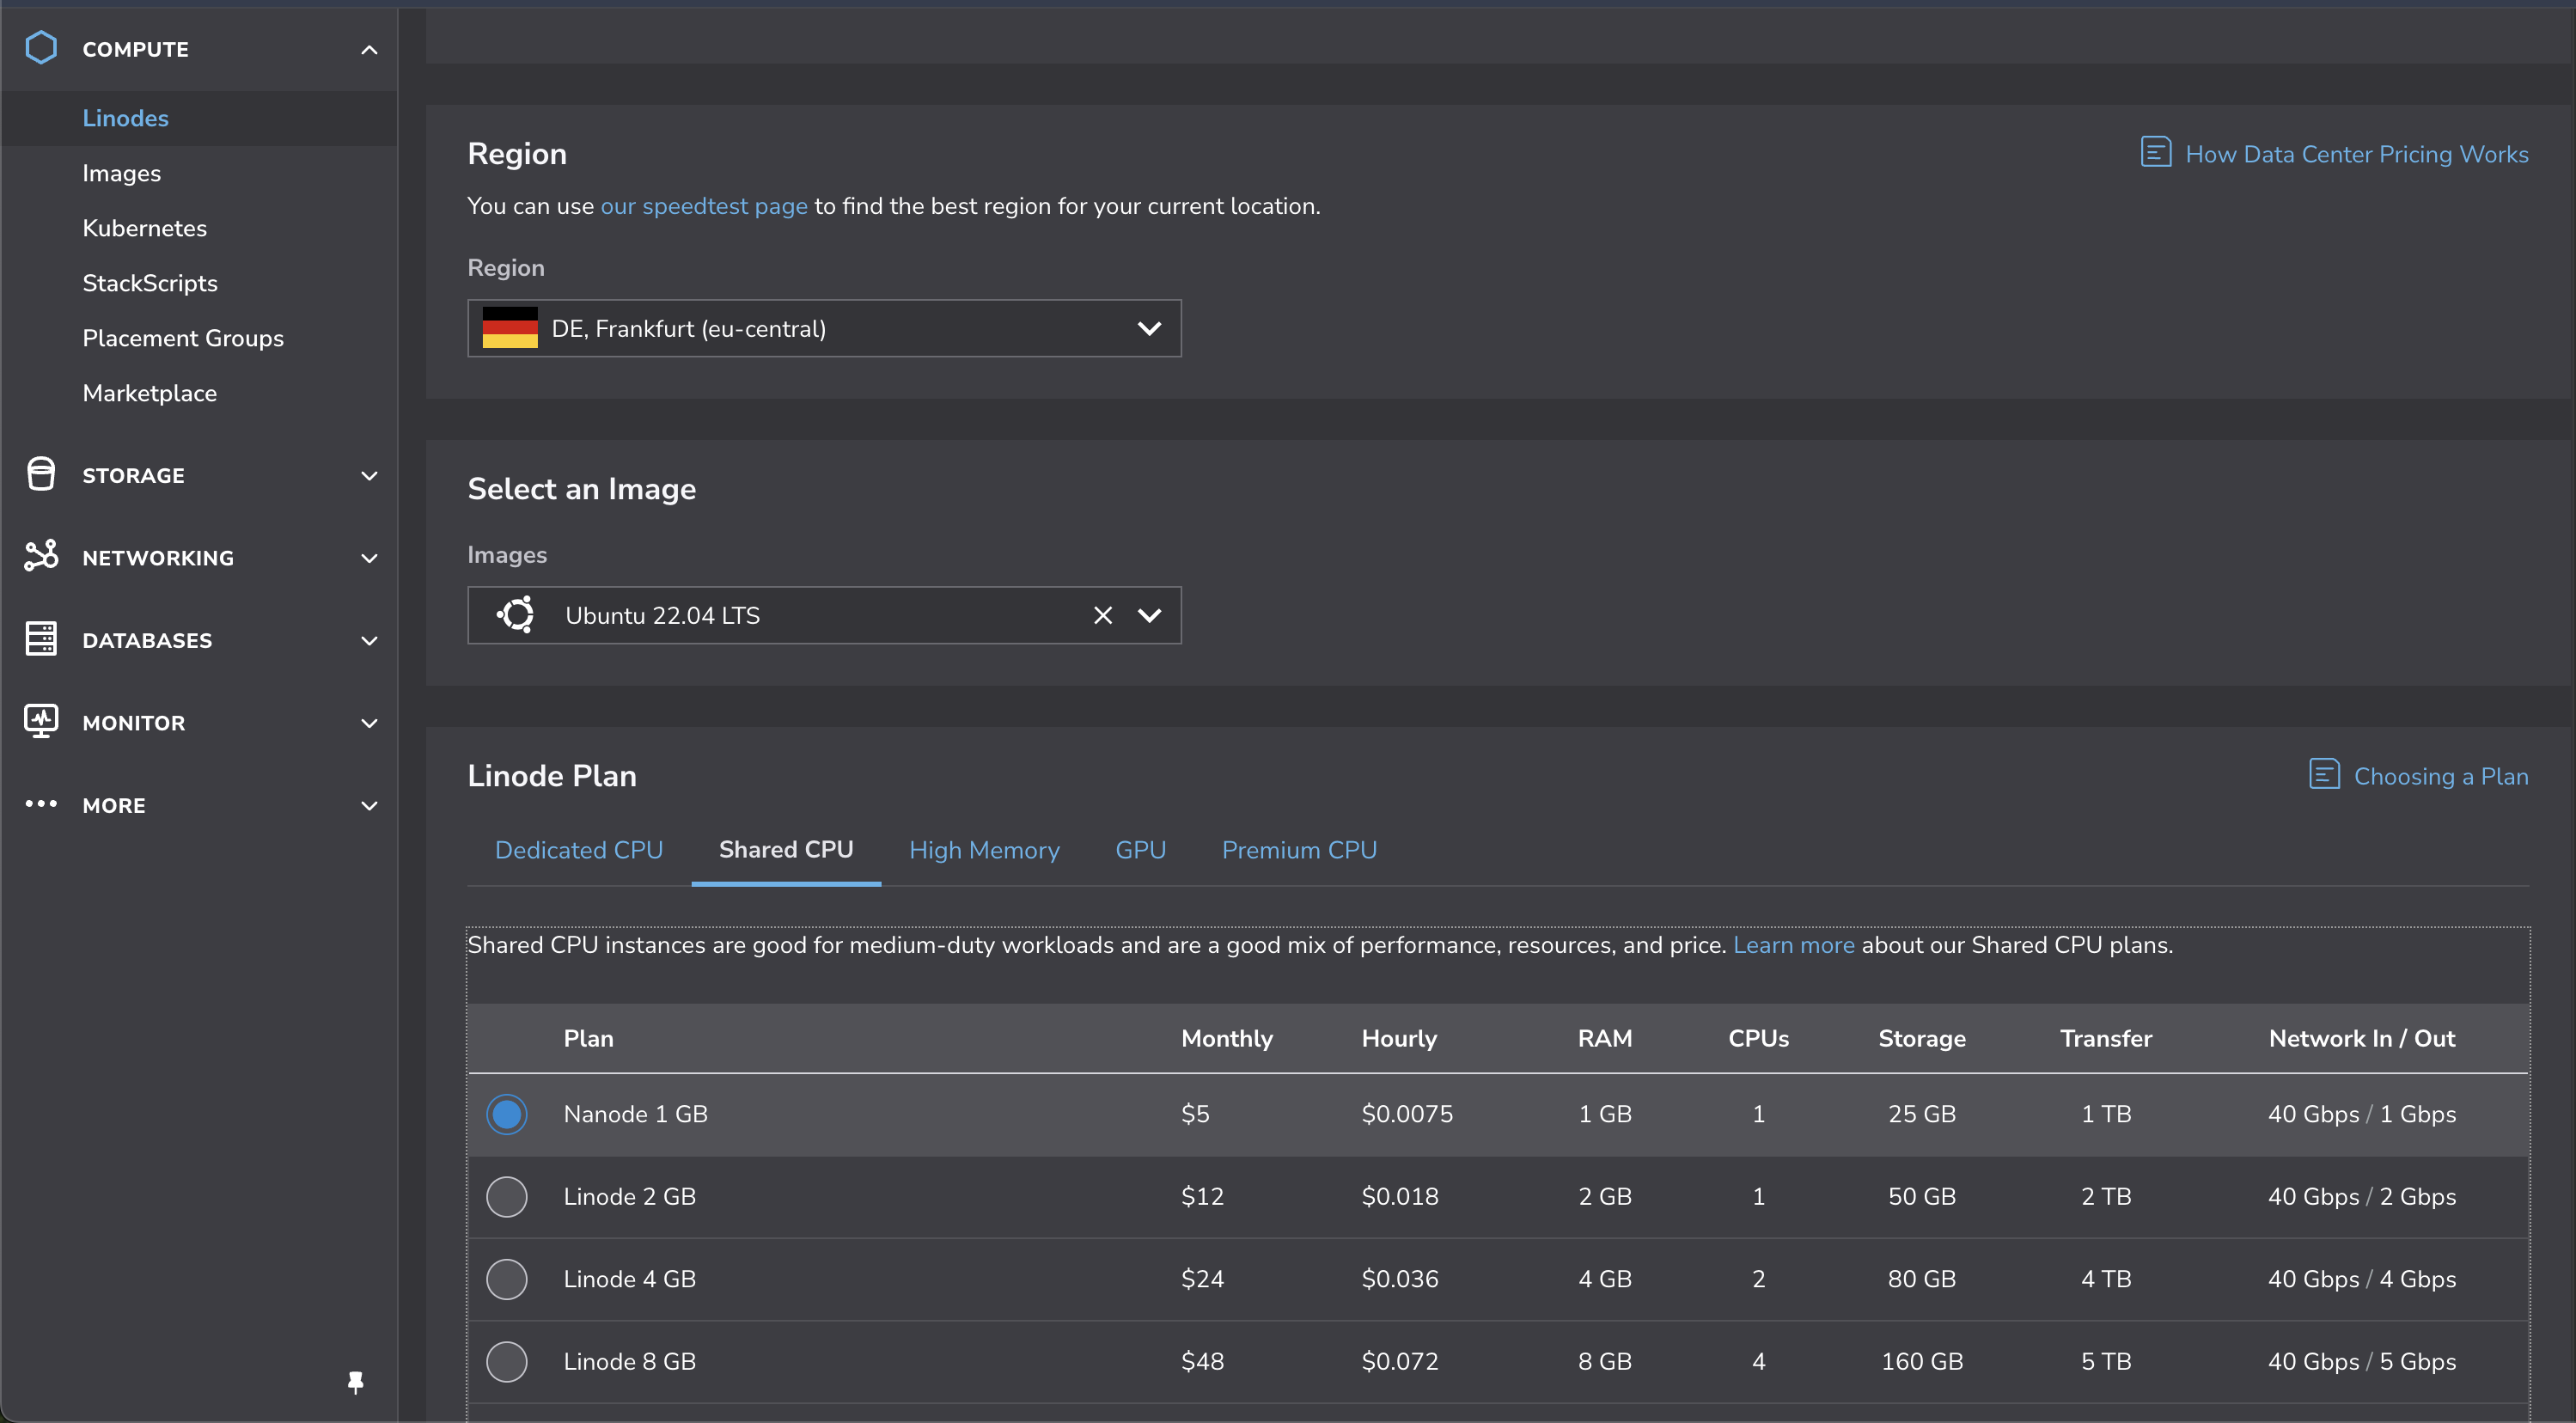Click the More ellipsis icon
Screen dimensions: 2576x1423
tap(41, 804)
